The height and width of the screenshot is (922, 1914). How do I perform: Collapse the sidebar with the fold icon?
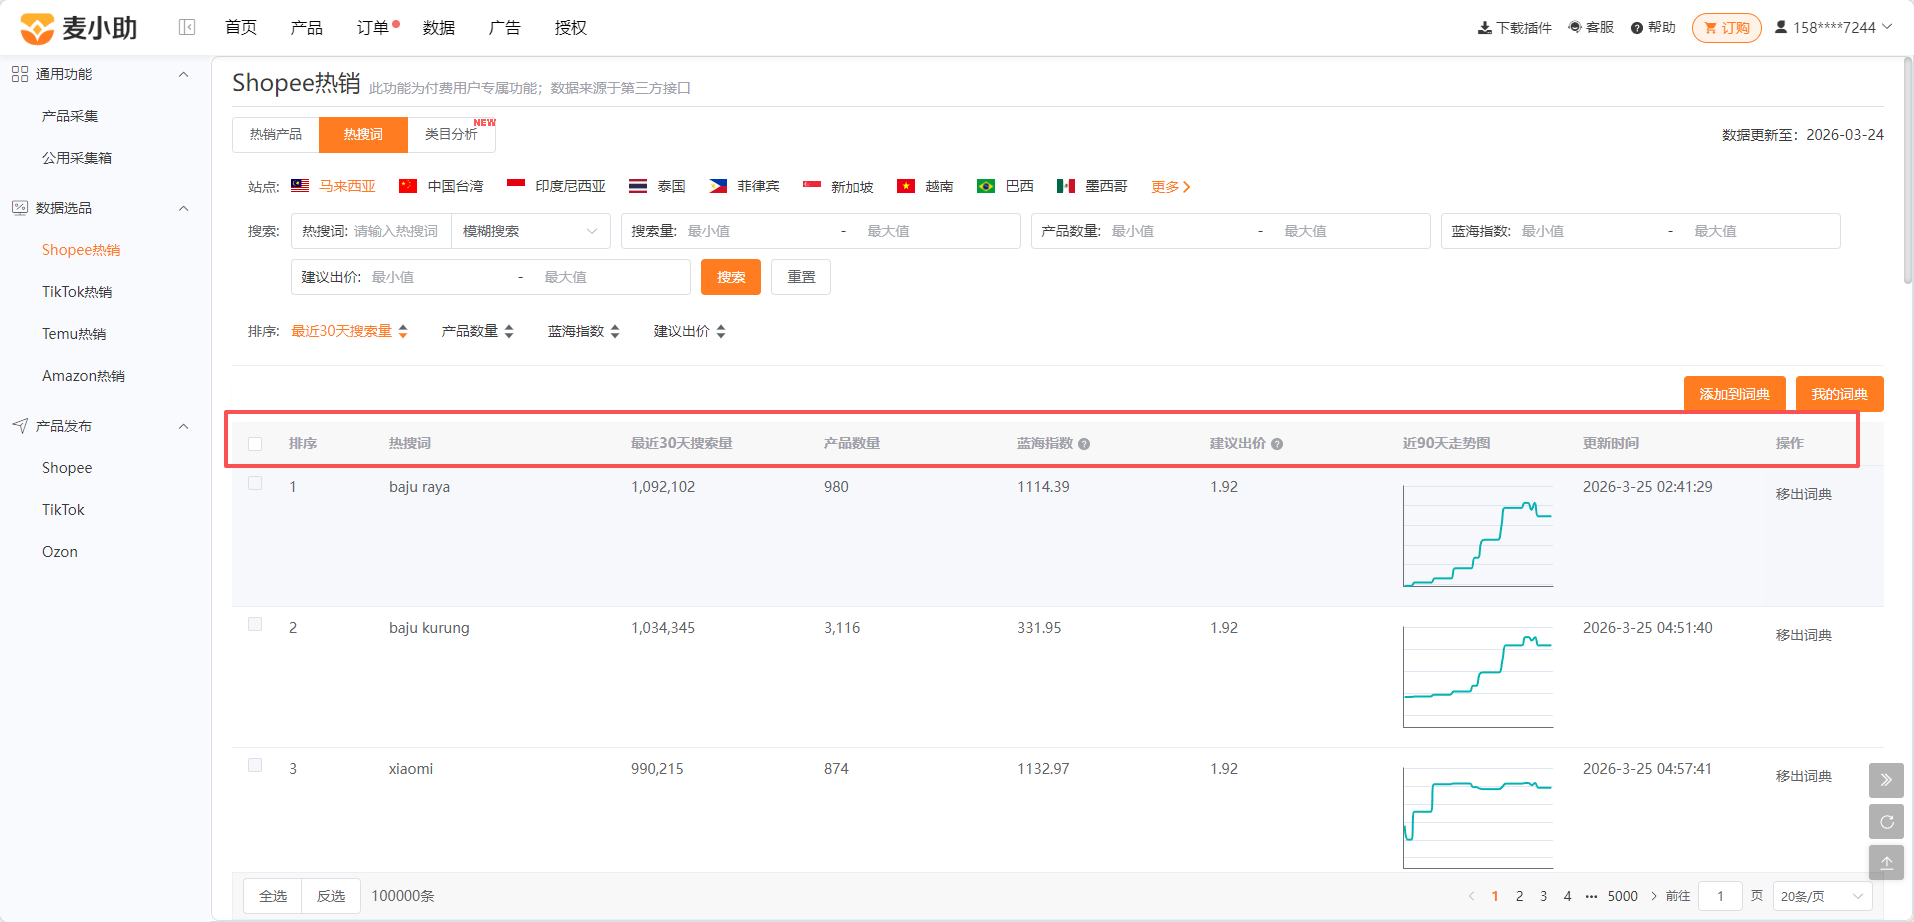187,27
